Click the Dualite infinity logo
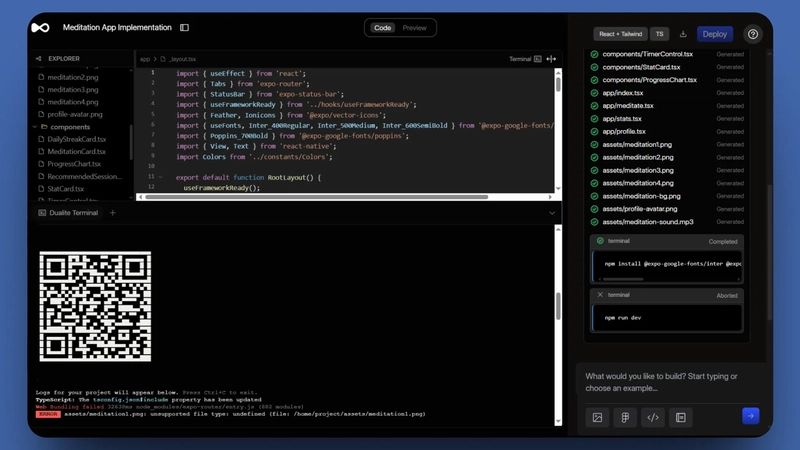Viewport: 800px width, 450px height. [40, 28]
